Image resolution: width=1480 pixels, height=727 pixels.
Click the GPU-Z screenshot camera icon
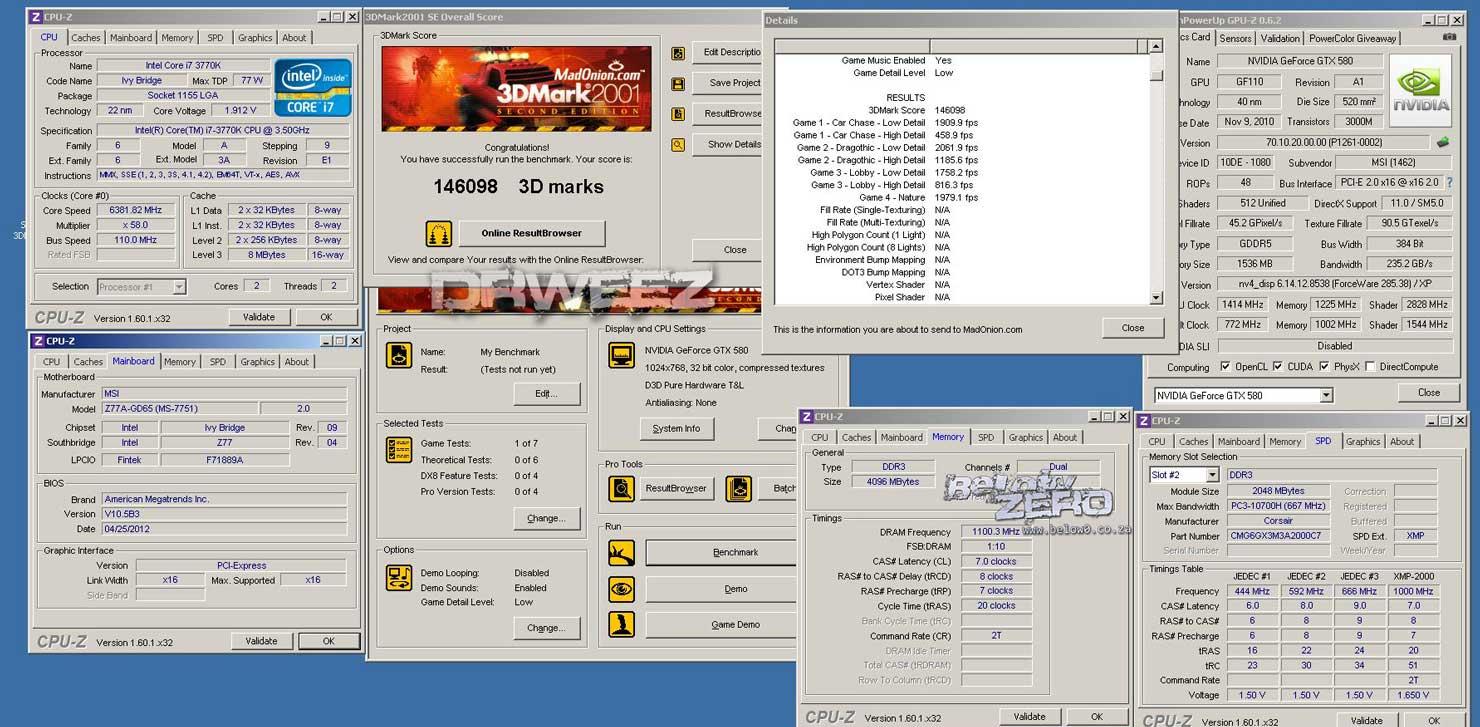coord(1450,37)
